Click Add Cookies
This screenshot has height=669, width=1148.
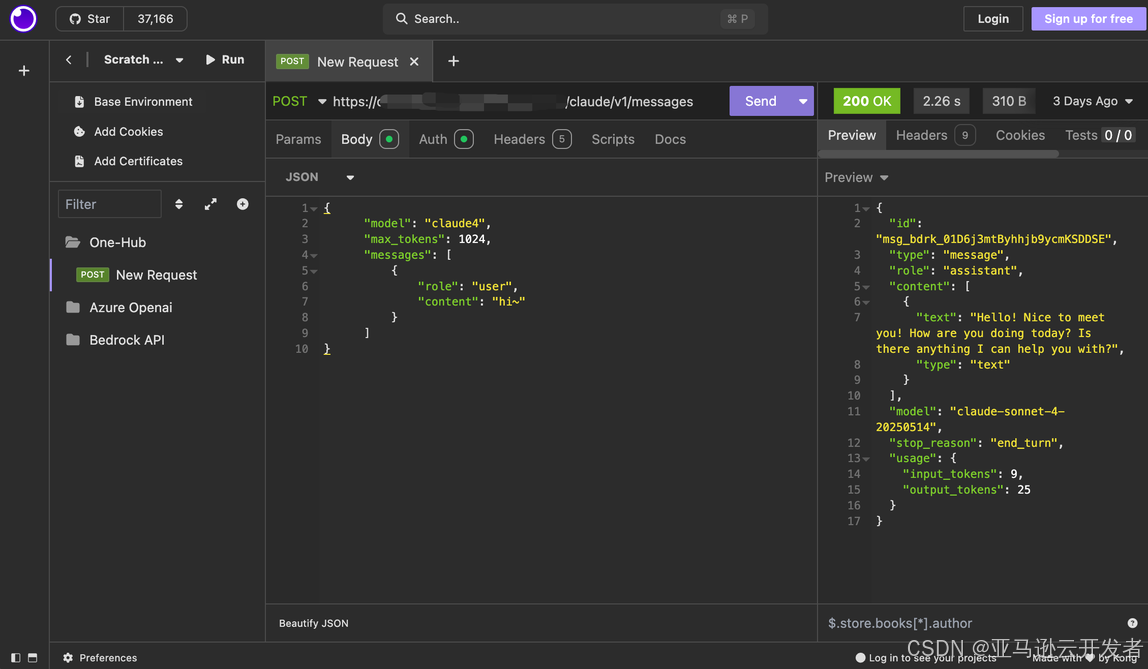pyautogui.click(x=119, y=132)
